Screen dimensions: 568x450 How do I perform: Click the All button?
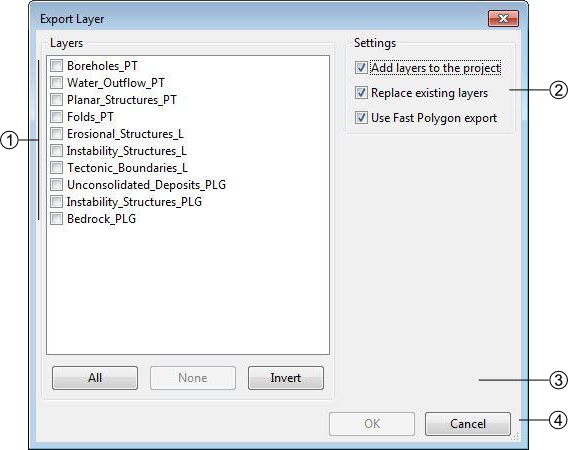click(95, 378)
